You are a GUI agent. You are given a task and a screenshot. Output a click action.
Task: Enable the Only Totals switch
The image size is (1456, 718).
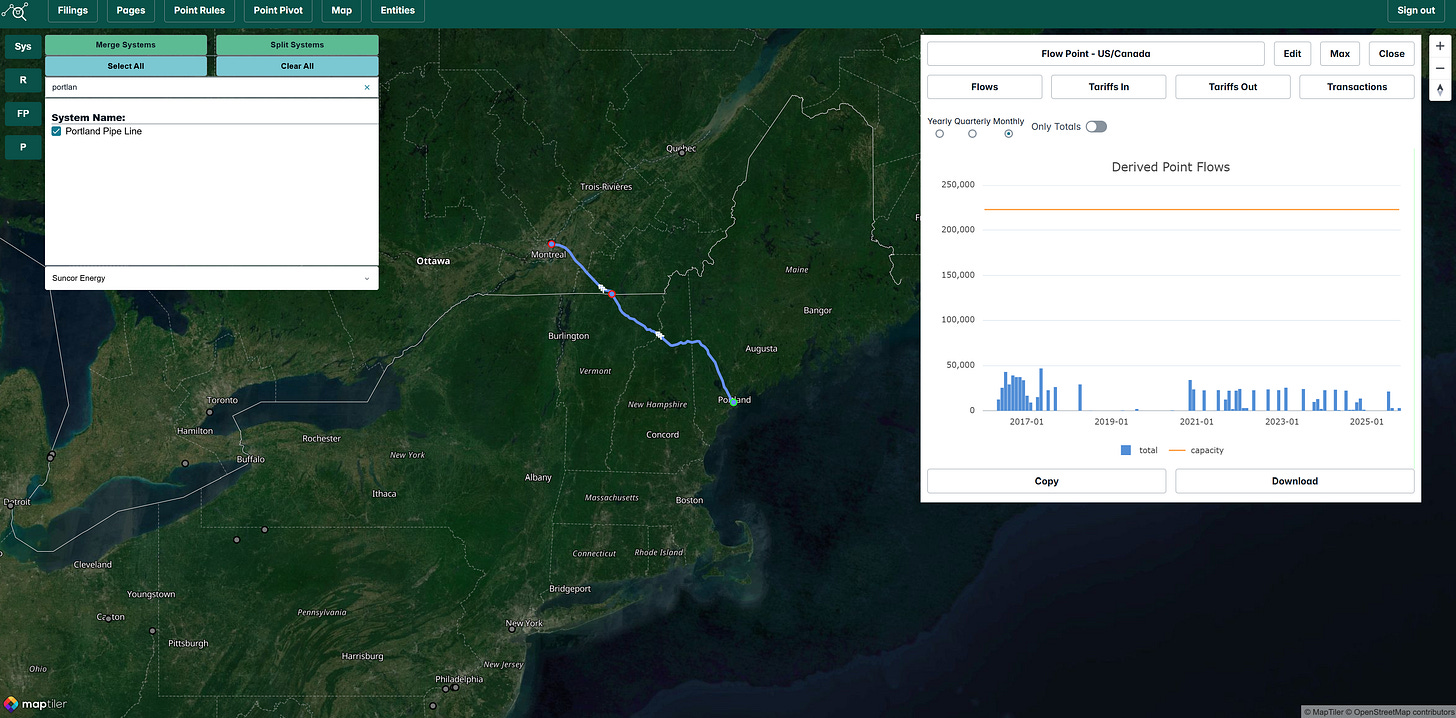pyautogui.click(x=1096, y=127)
